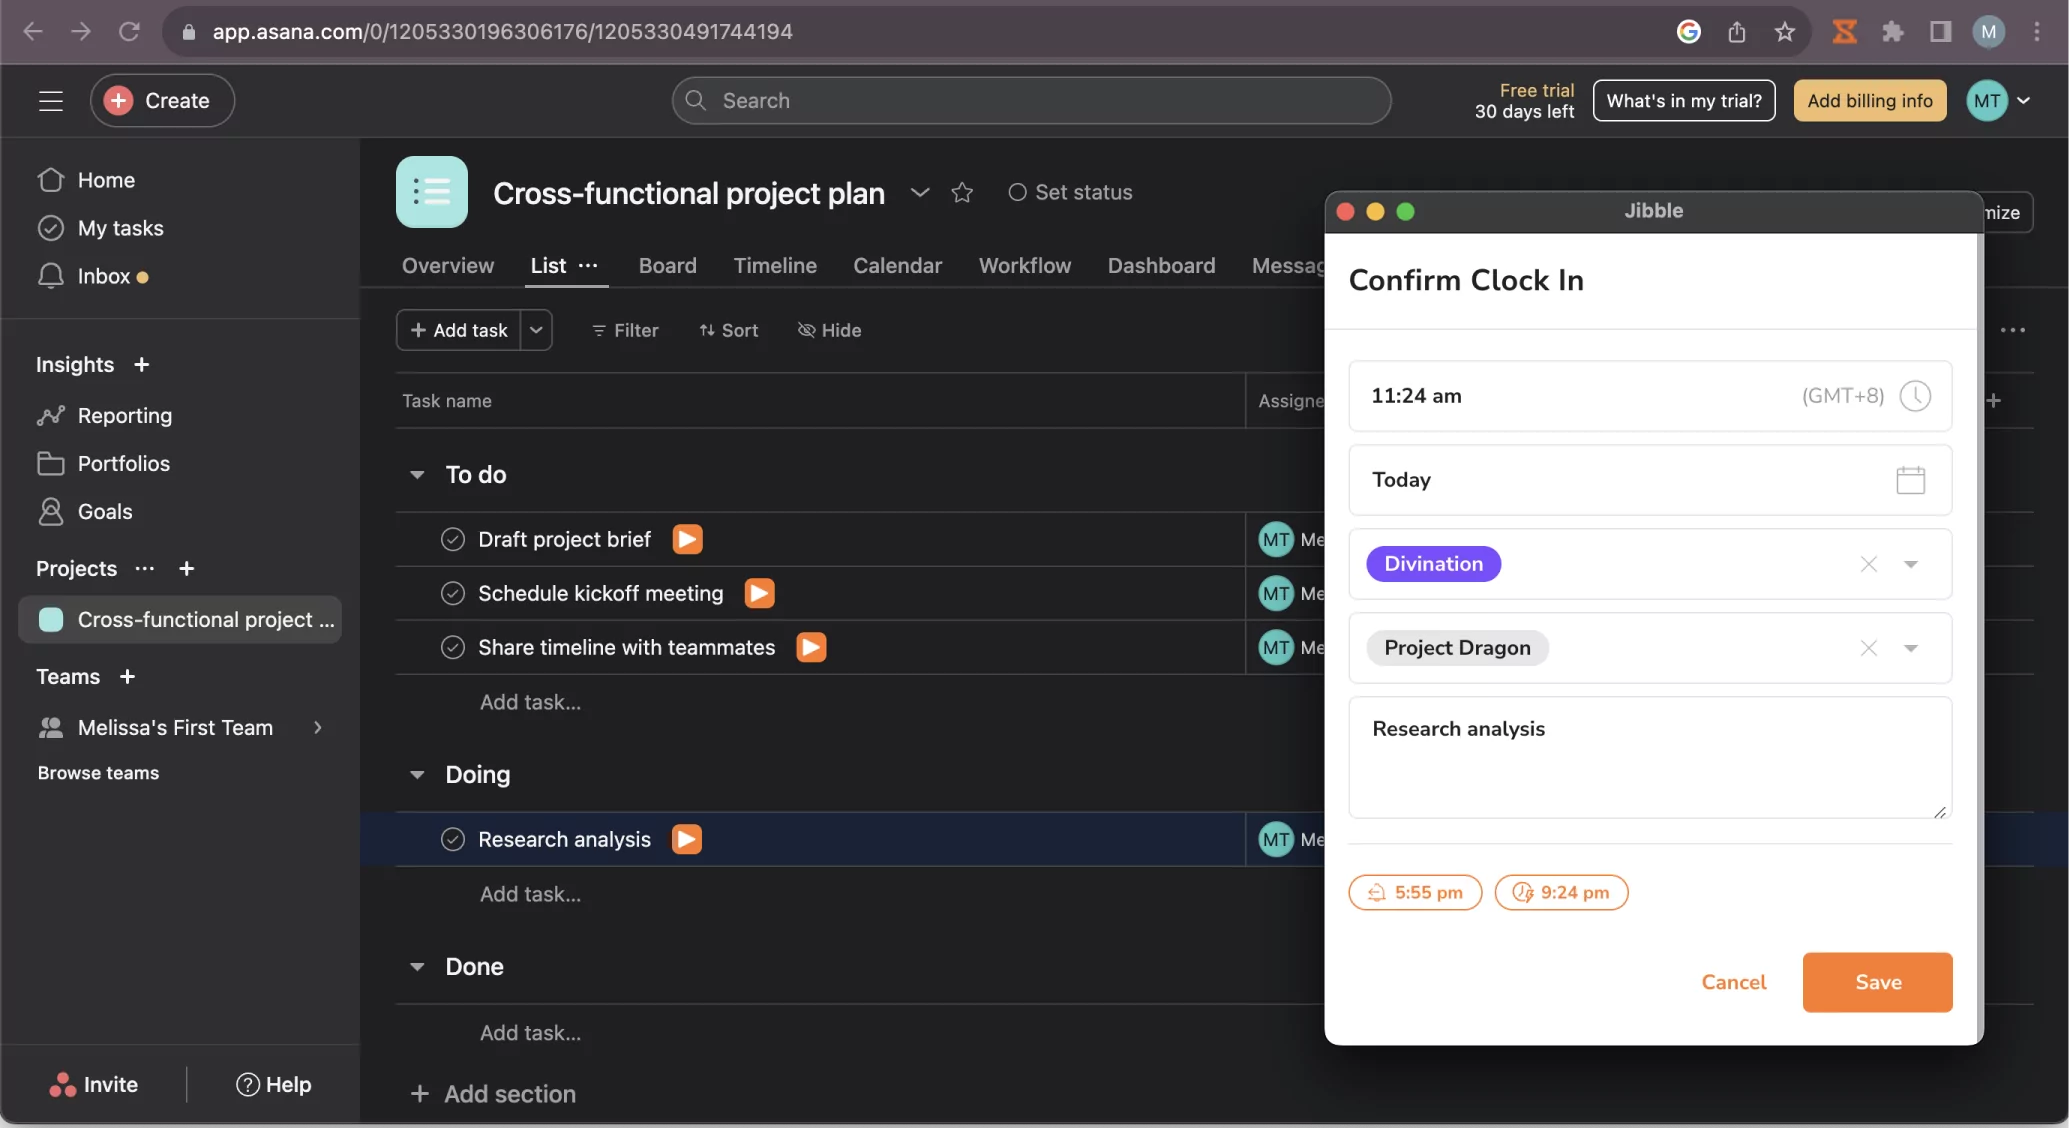Expand the Project Dragon dropdown
This screenshot has height=1128, width=2069.
1911,648
